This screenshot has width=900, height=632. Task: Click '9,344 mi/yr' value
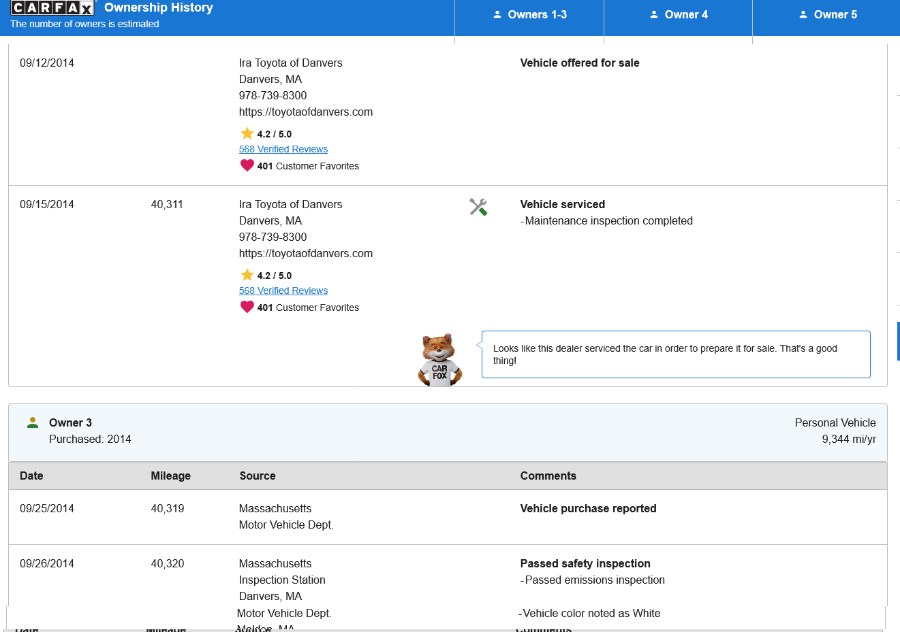click(849, 440)
